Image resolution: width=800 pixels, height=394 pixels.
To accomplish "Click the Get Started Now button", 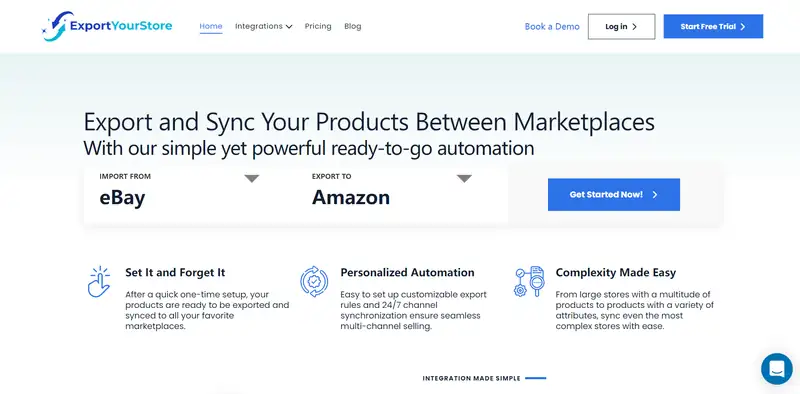I will pyautogui.click(x=614, y=194).
